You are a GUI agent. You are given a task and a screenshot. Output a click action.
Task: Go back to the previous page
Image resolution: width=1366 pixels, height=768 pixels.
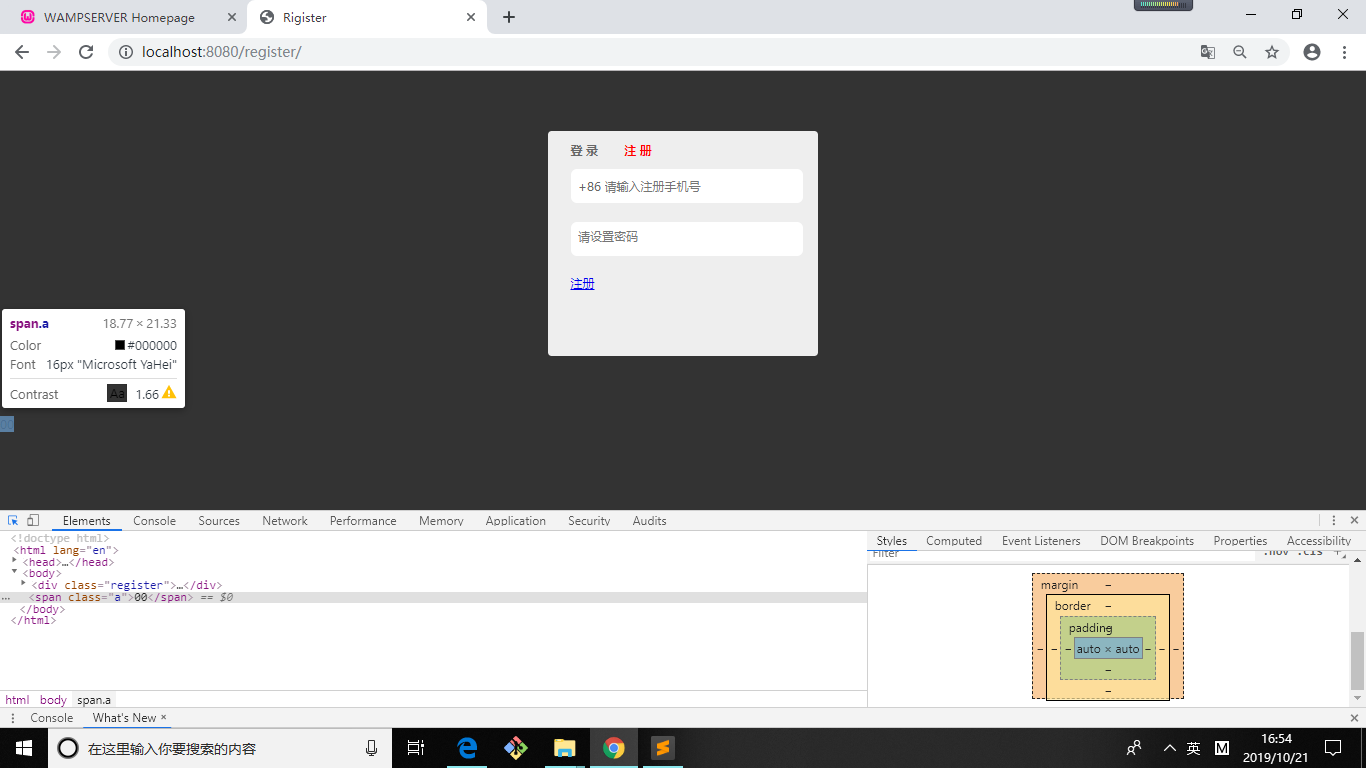pos(22,52)
